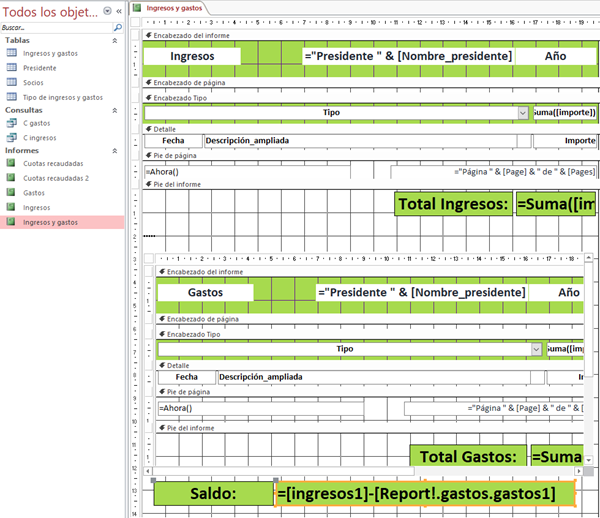Image resolution: width=600 pixels, height=518 pixels.
Task: Select the Presidente expression textbox in main header
Action: (x=408, y=56)
